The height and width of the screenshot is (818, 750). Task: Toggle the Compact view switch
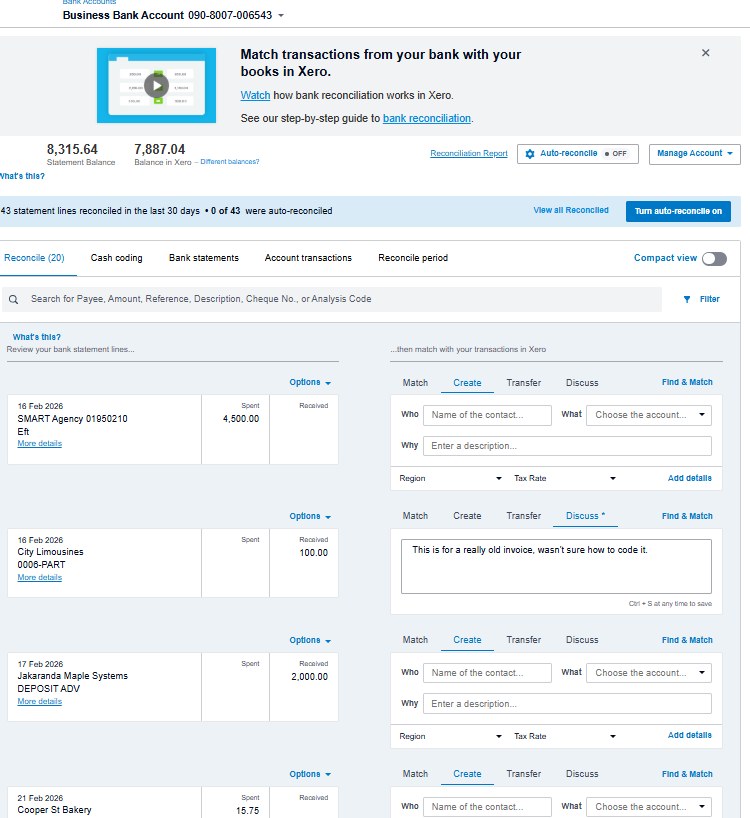coord(714,258)
